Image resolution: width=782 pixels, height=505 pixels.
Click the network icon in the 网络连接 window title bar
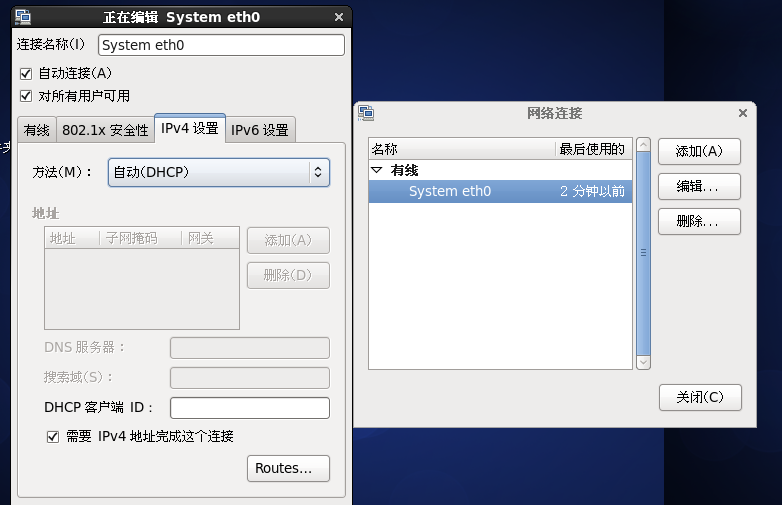coord(366,113)
